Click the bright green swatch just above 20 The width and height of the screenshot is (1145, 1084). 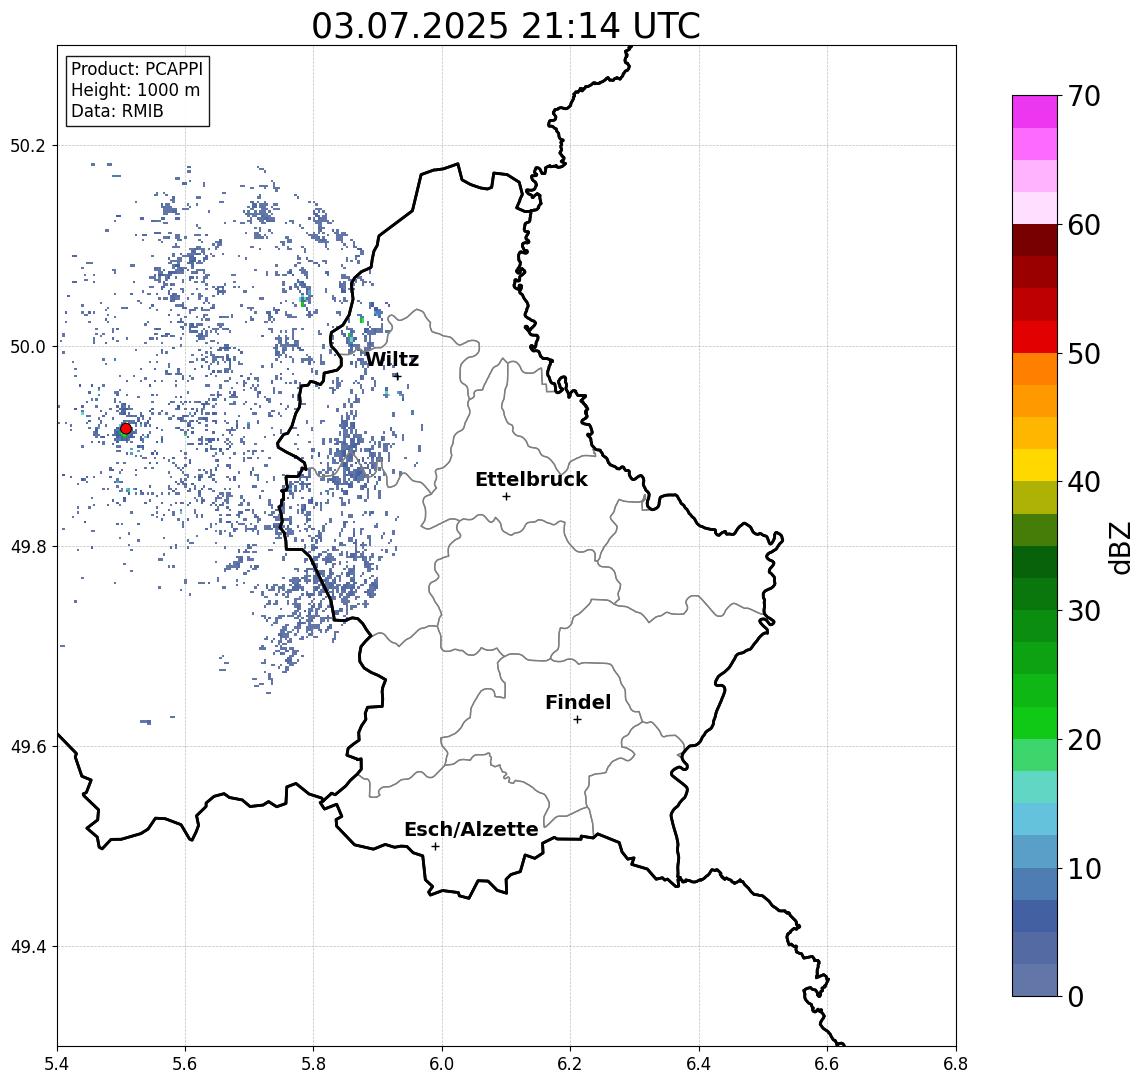[x=1035, y=723]
